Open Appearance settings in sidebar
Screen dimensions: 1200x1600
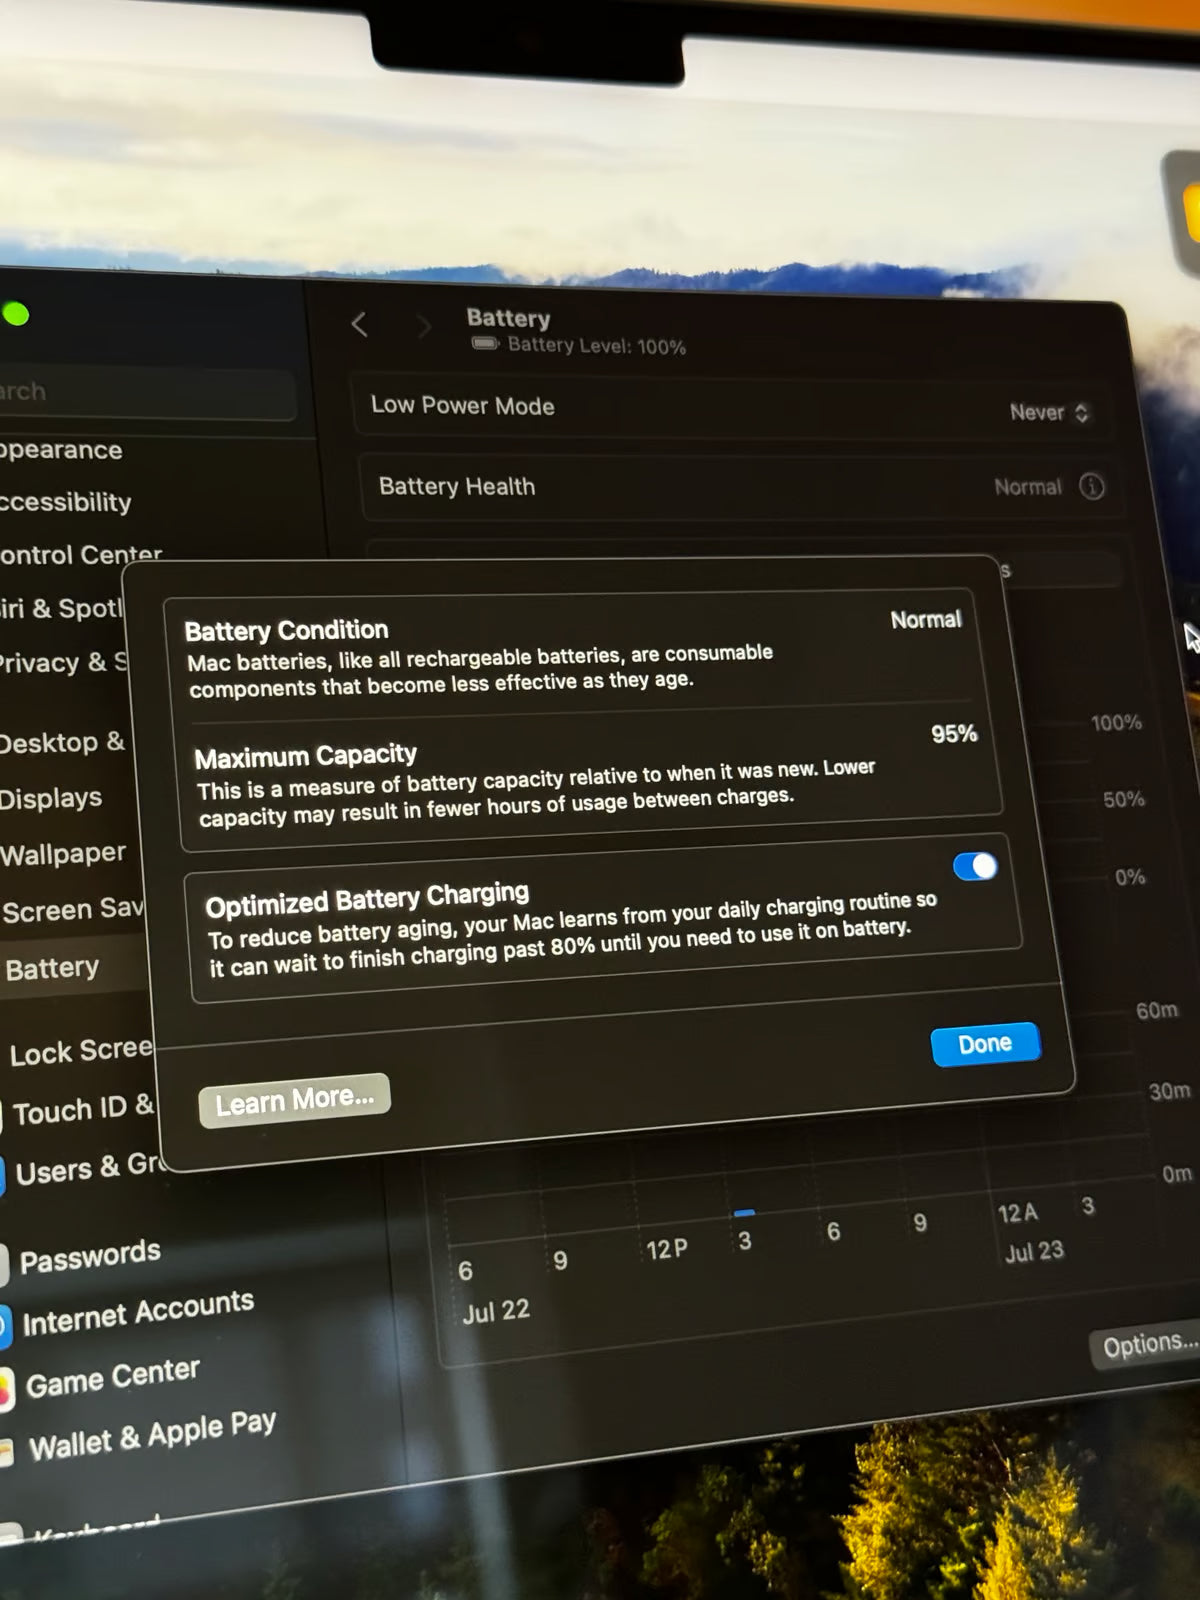[x=60, y=450]
